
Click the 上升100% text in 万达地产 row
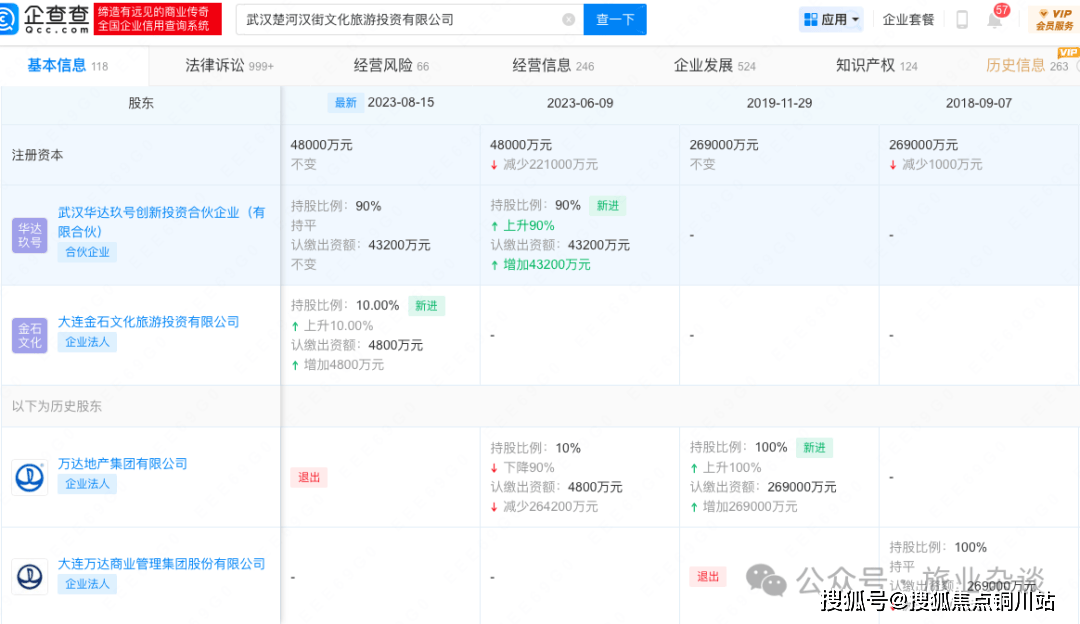pos(731,468)
